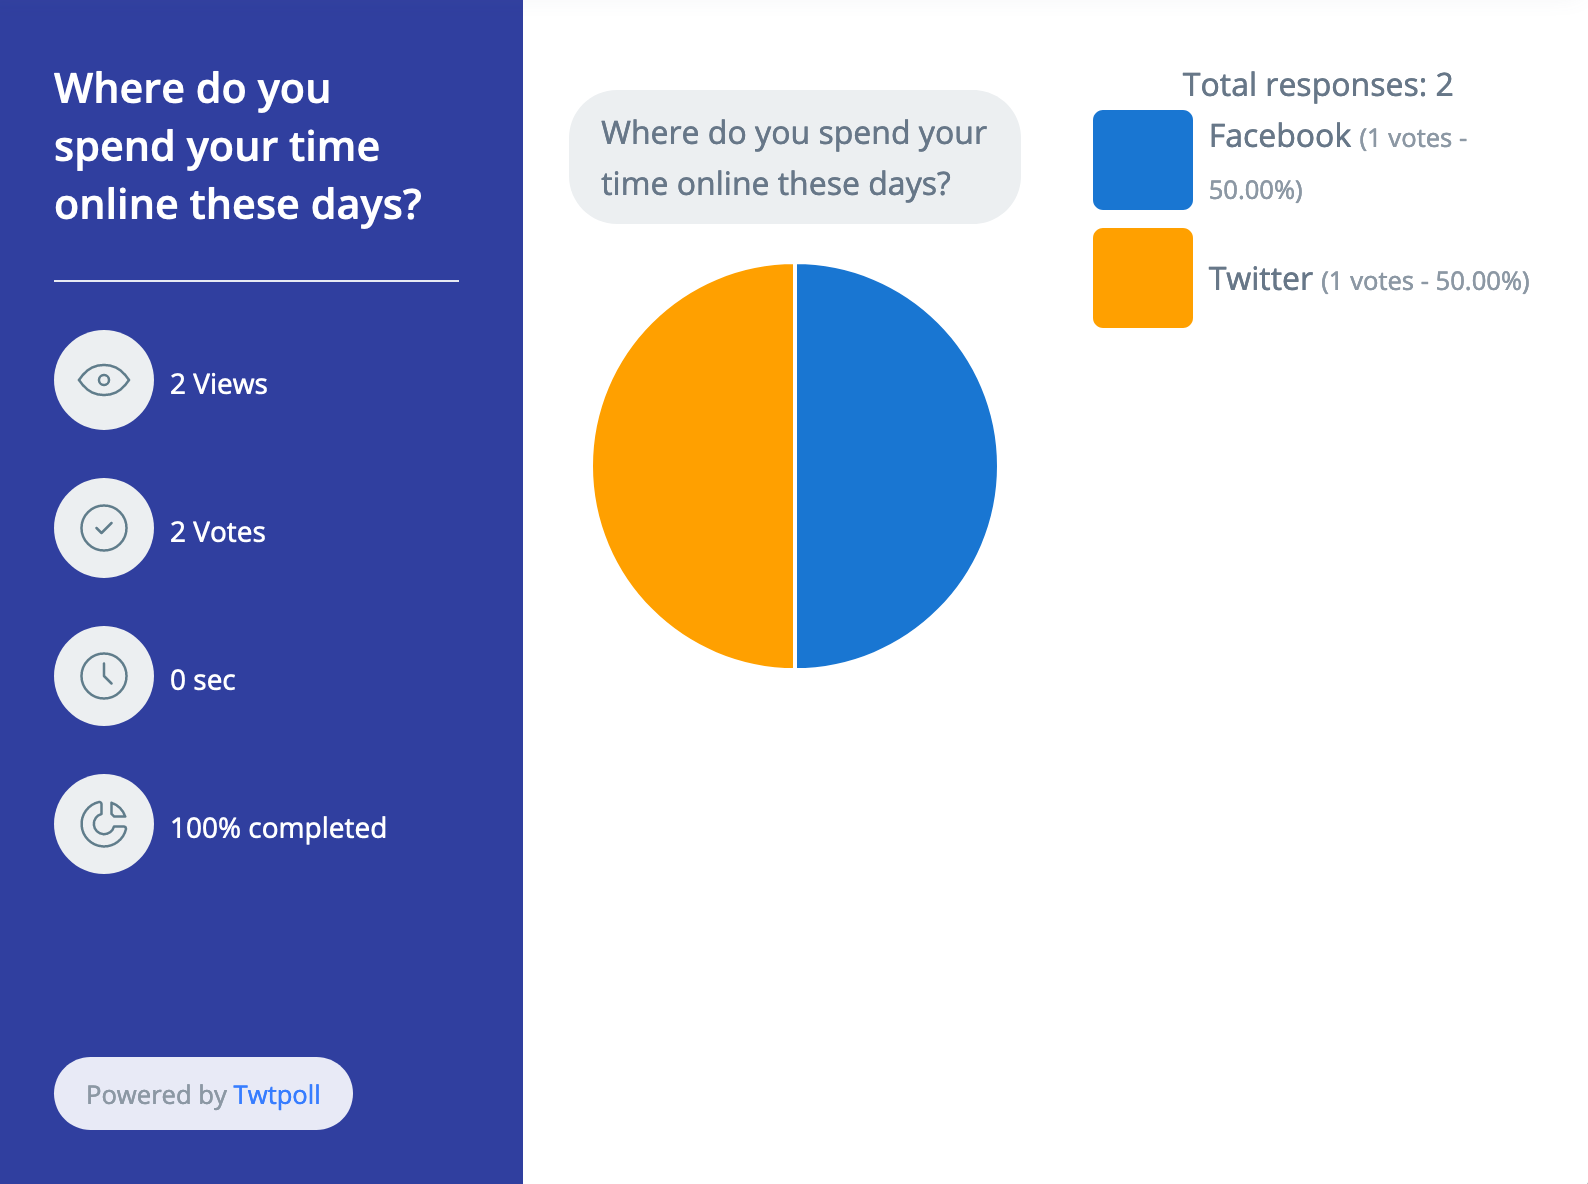The width and height of the screenshot is (1588, 1184).
Task: Select the checkmark icon beside 2 Votes
Action: click(x=103, y=529)
